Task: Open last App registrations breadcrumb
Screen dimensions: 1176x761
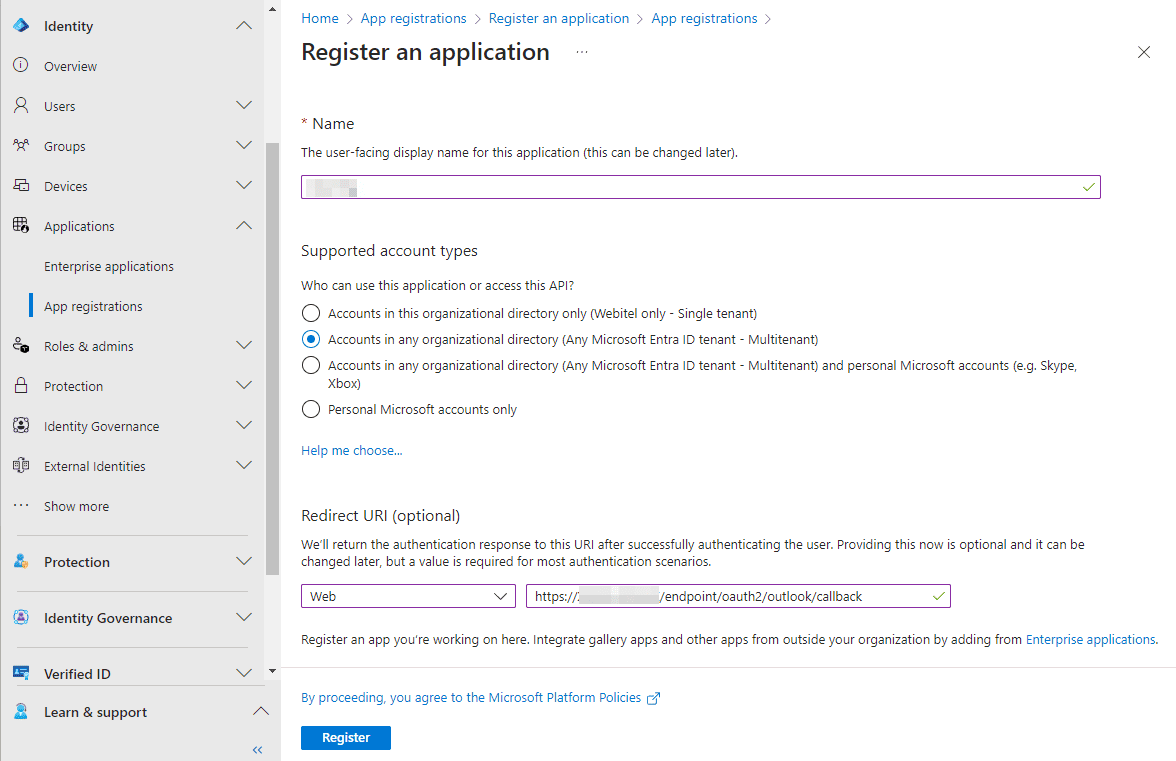Action: point(704,18)
